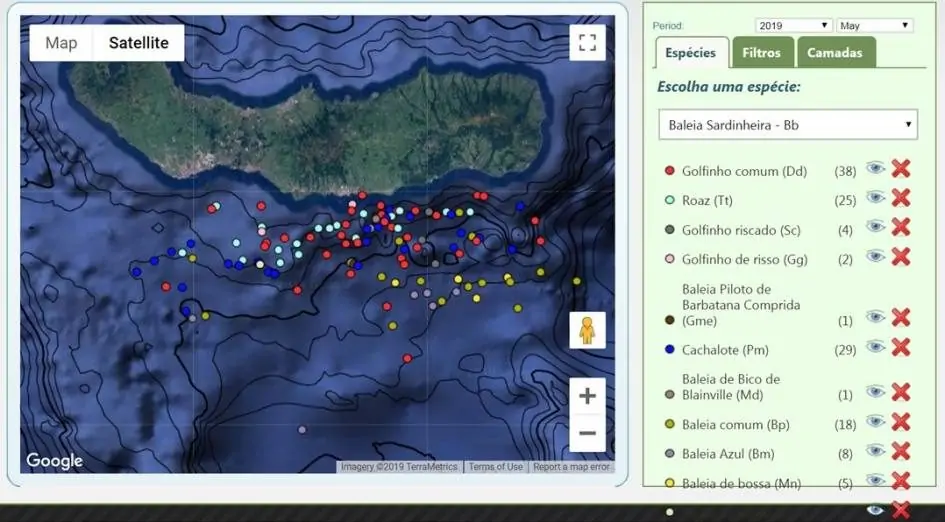Toggle visibility of Golfinho comum (Dd)
Screen dimensions: 945x522
click(x=875, y=169)
